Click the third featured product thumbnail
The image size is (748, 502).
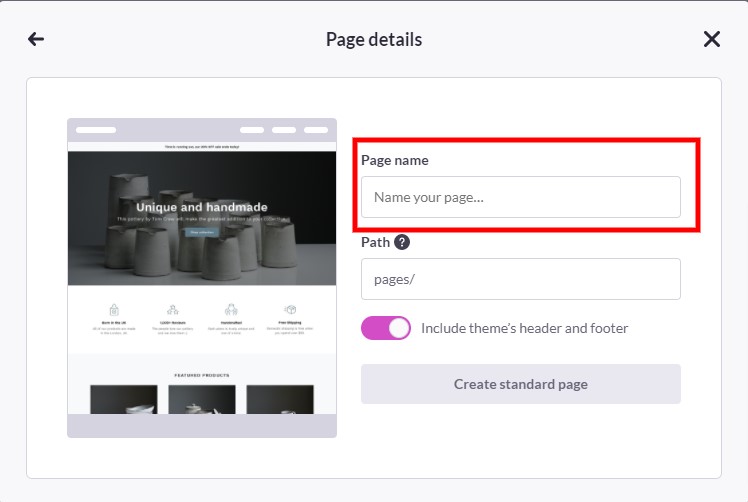(x=279, y=399)
